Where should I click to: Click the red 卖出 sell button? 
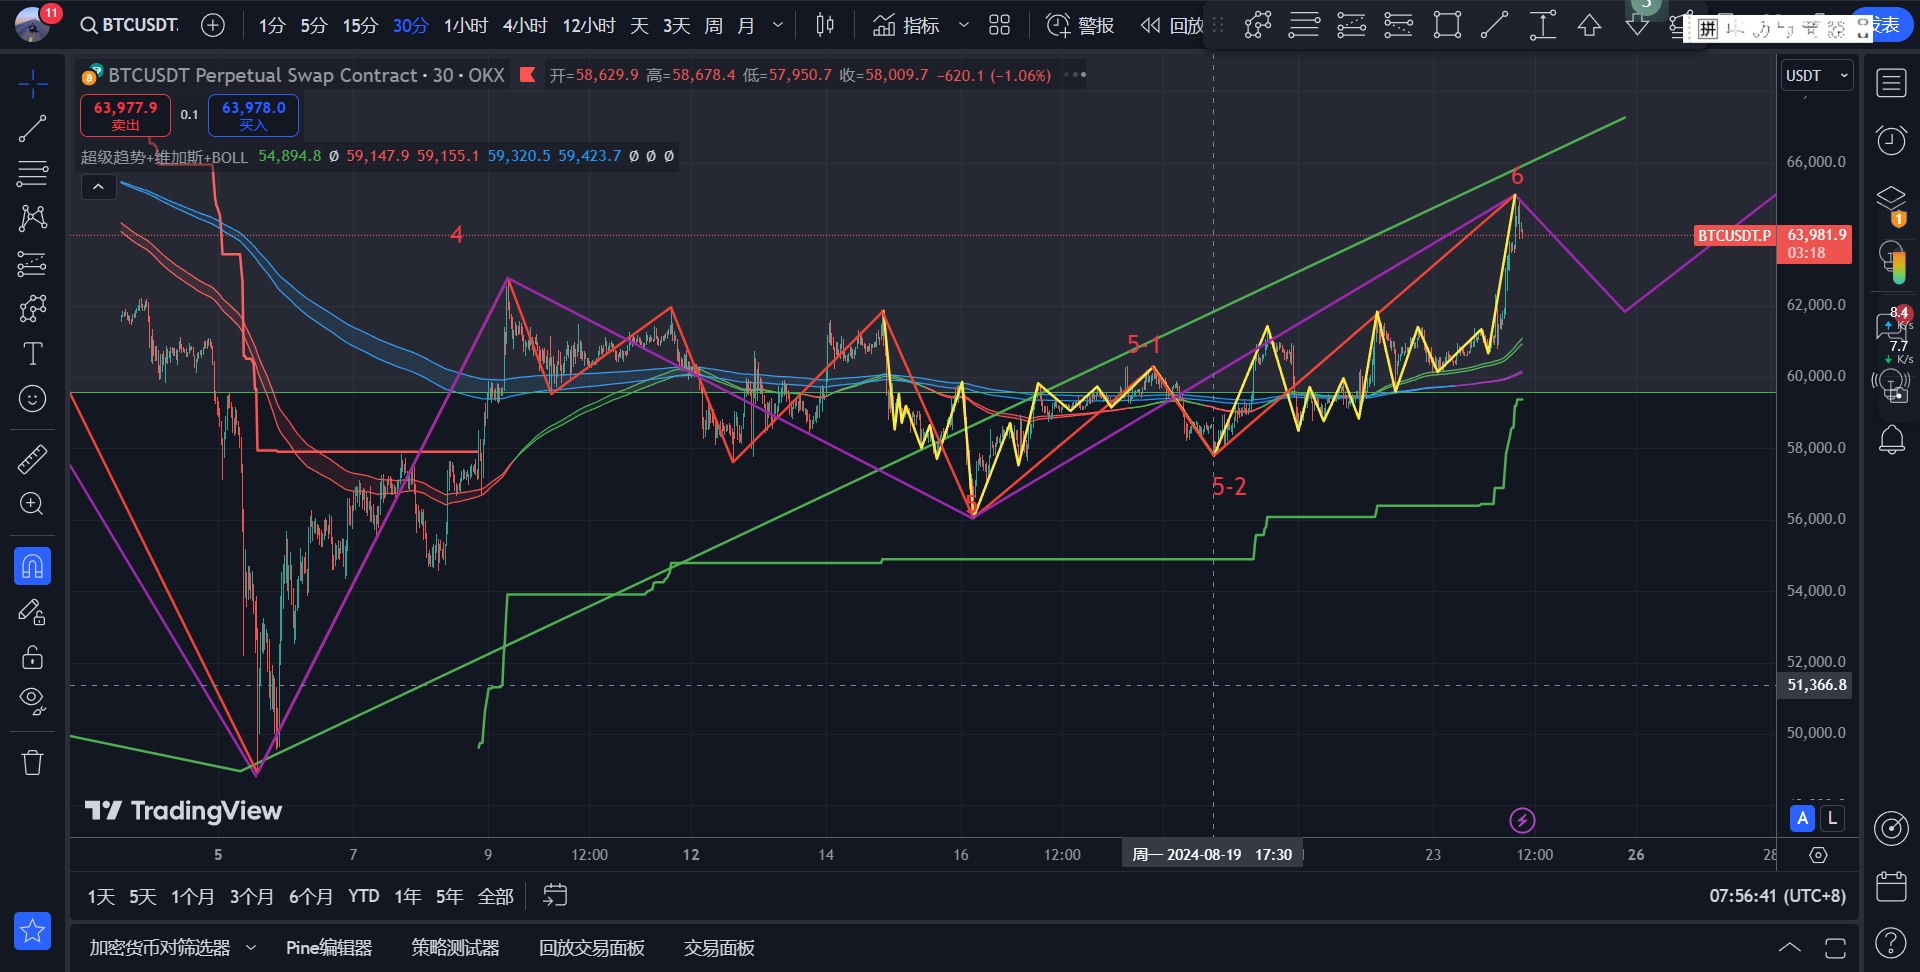pos(125,115)
